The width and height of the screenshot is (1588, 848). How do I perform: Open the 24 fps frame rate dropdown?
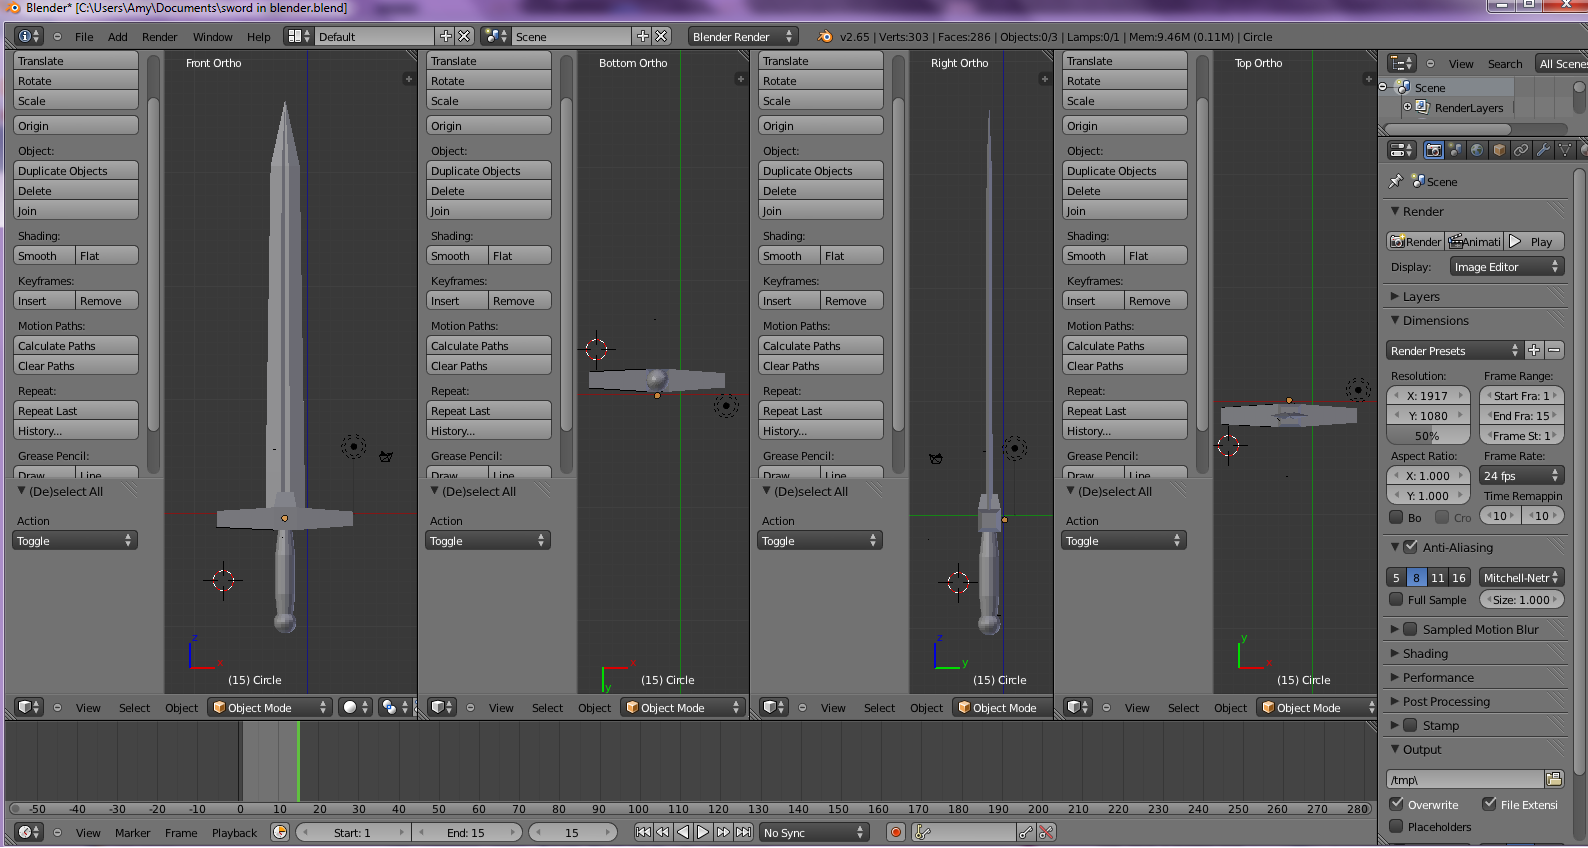(1521, 476)
